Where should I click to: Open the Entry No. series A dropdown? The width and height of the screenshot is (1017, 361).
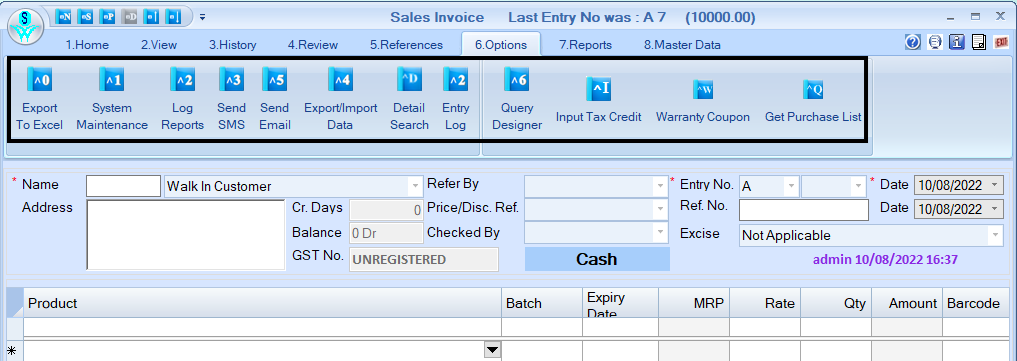(x=791, y=186)
